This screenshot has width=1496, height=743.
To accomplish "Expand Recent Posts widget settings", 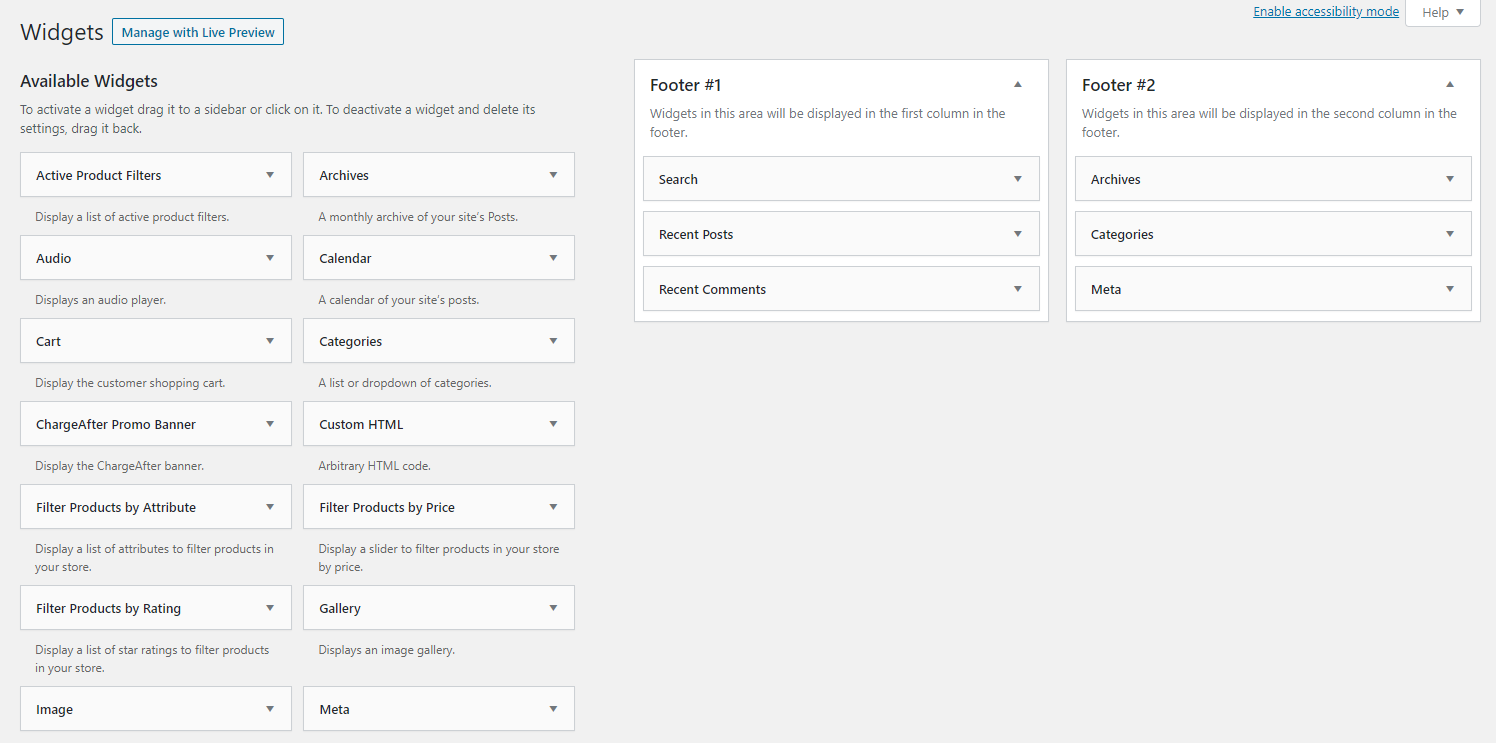I will click(1018, 234).
